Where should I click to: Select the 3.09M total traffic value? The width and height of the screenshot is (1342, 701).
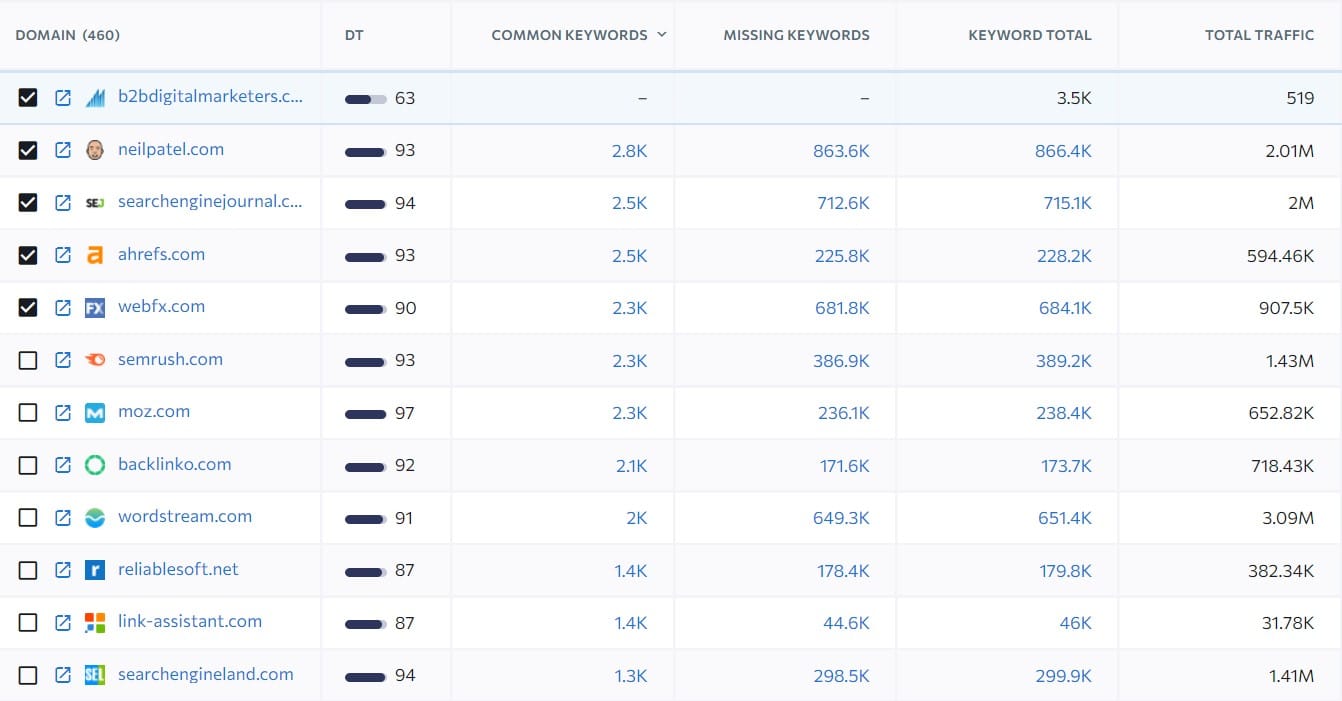coord(1288,518)
